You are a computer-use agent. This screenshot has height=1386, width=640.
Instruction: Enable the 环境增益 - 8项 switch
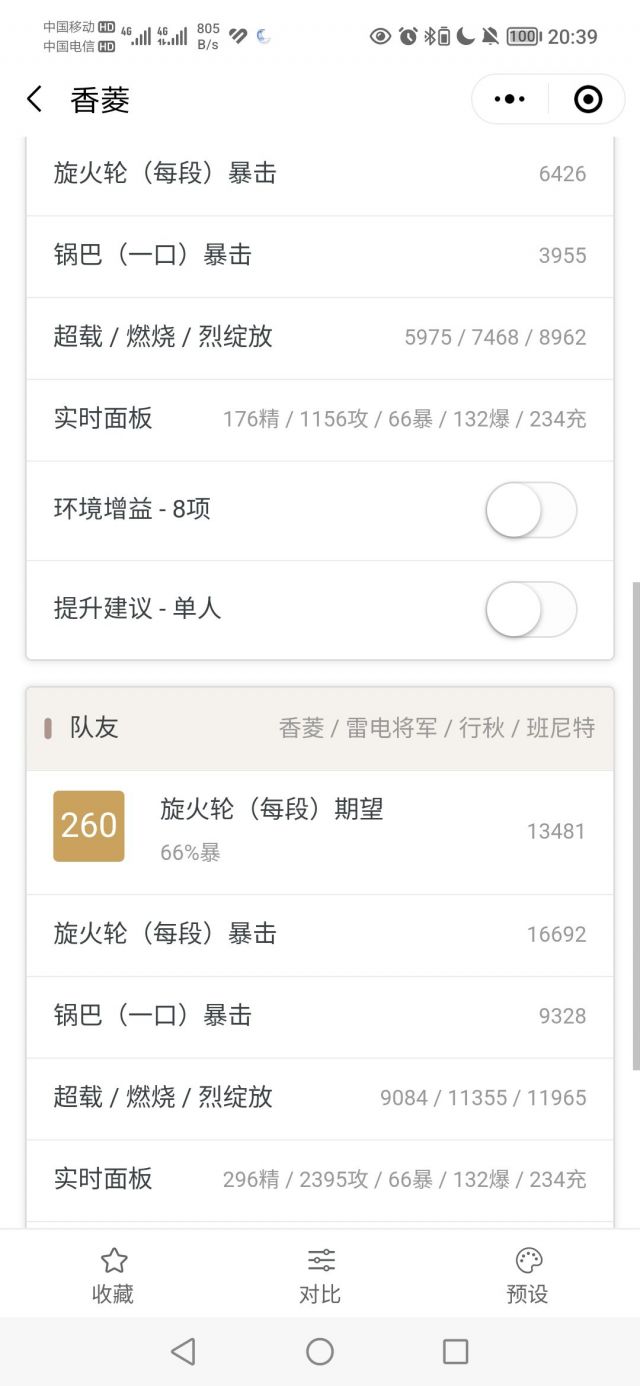531,510
